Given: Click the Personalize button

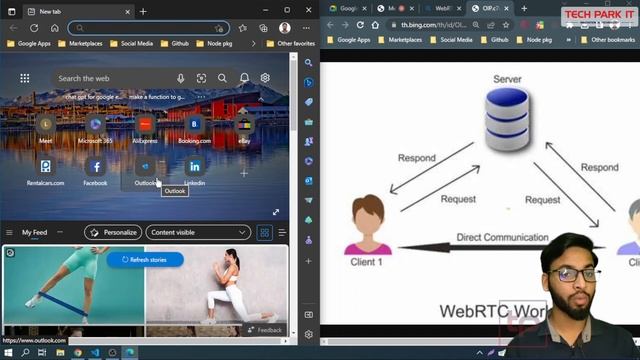Looking at the screenshot, I should (x=113, y=232).
